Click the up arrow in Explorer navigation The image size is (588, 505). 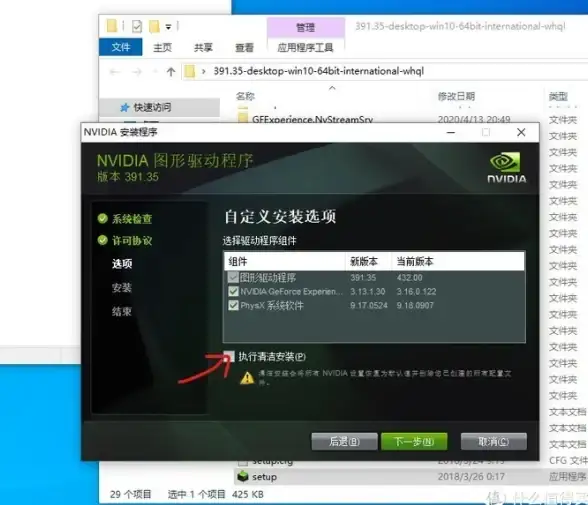tap(171, 72)
